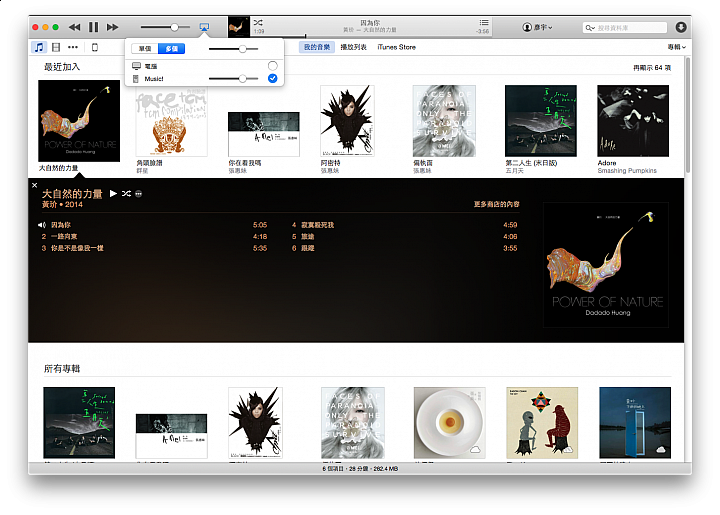Image resolution: width=720 pixels, height=515 pixels.
Task: Select track 5 旅途
Action: click(404, 236)
